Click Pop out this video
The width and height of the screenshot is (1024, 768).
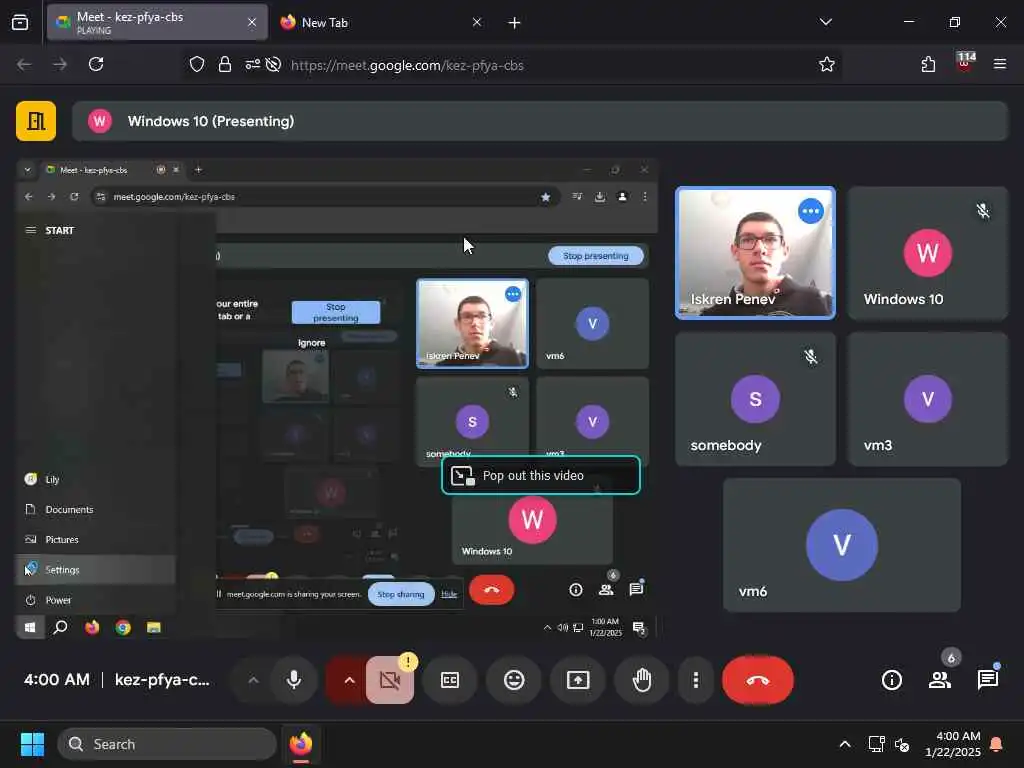[x=541, y=475]
